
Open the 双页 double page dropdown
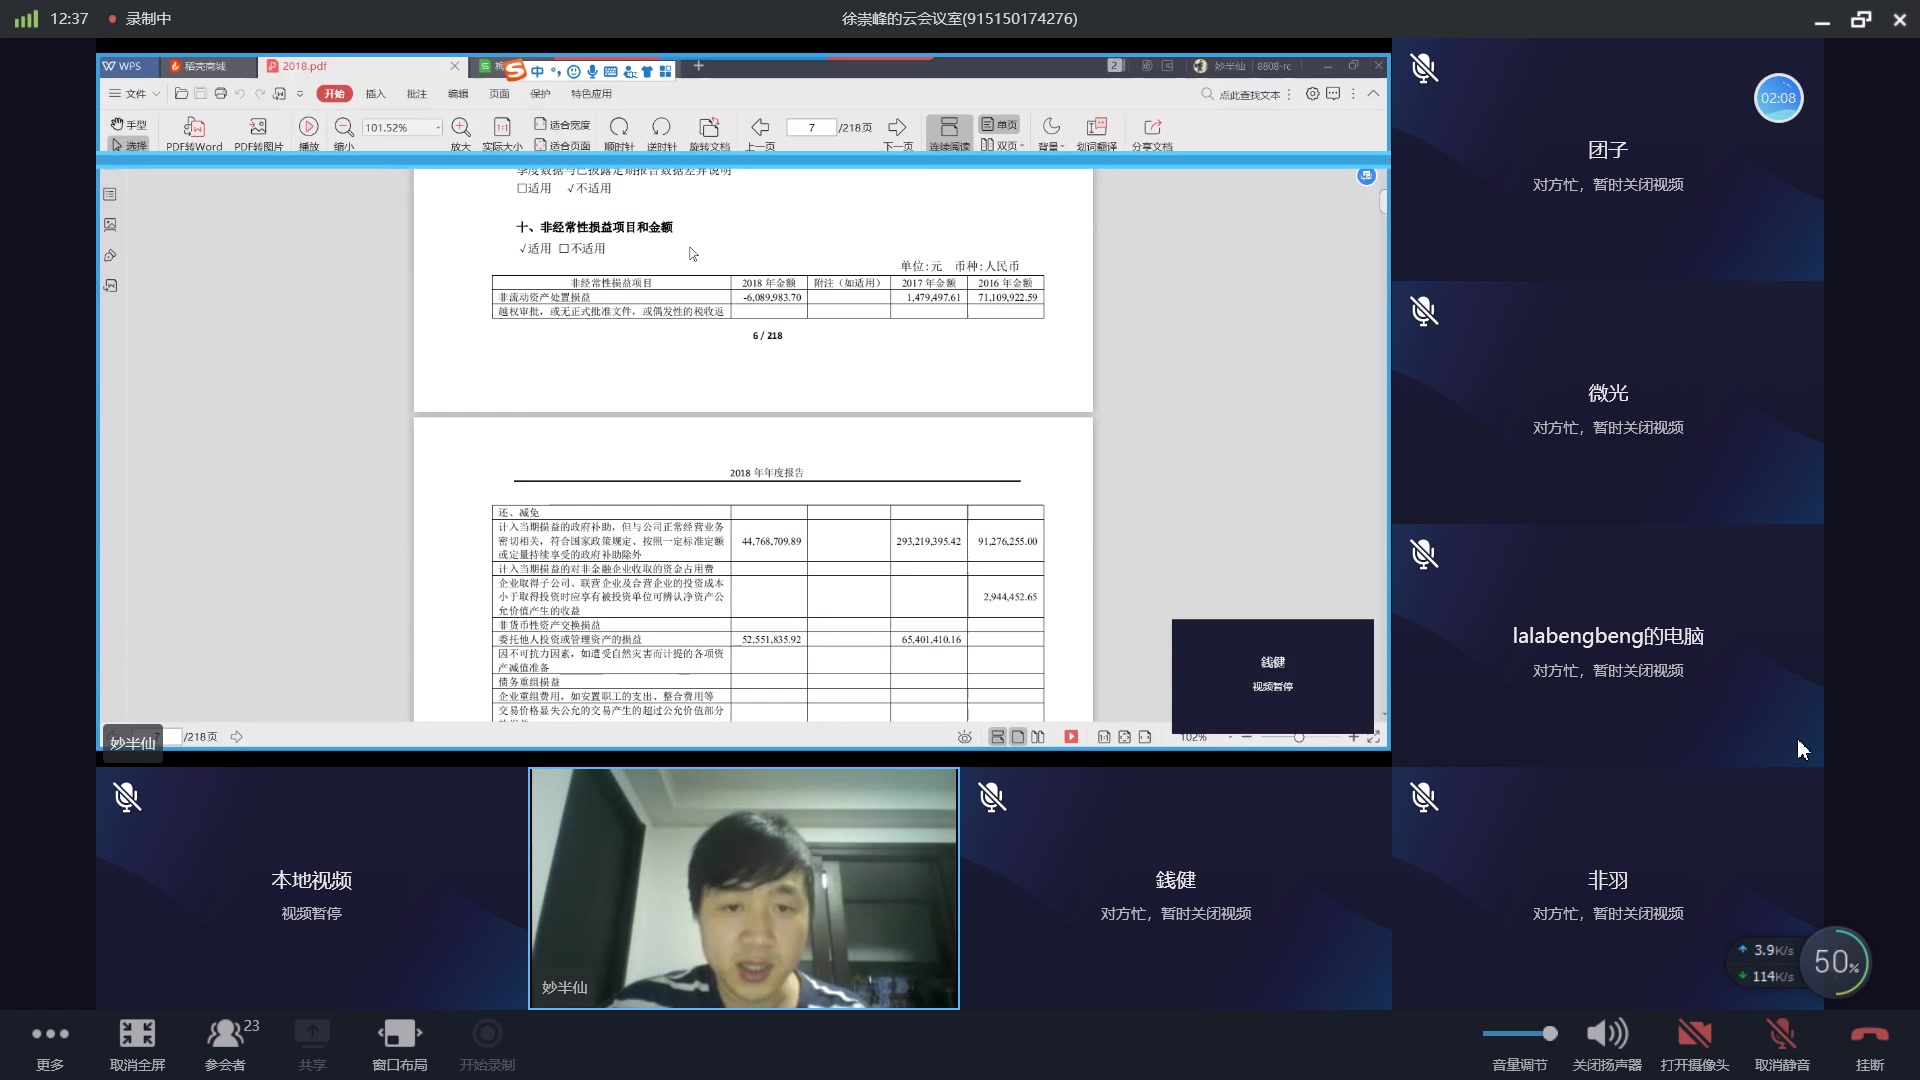coord(1002,145)
